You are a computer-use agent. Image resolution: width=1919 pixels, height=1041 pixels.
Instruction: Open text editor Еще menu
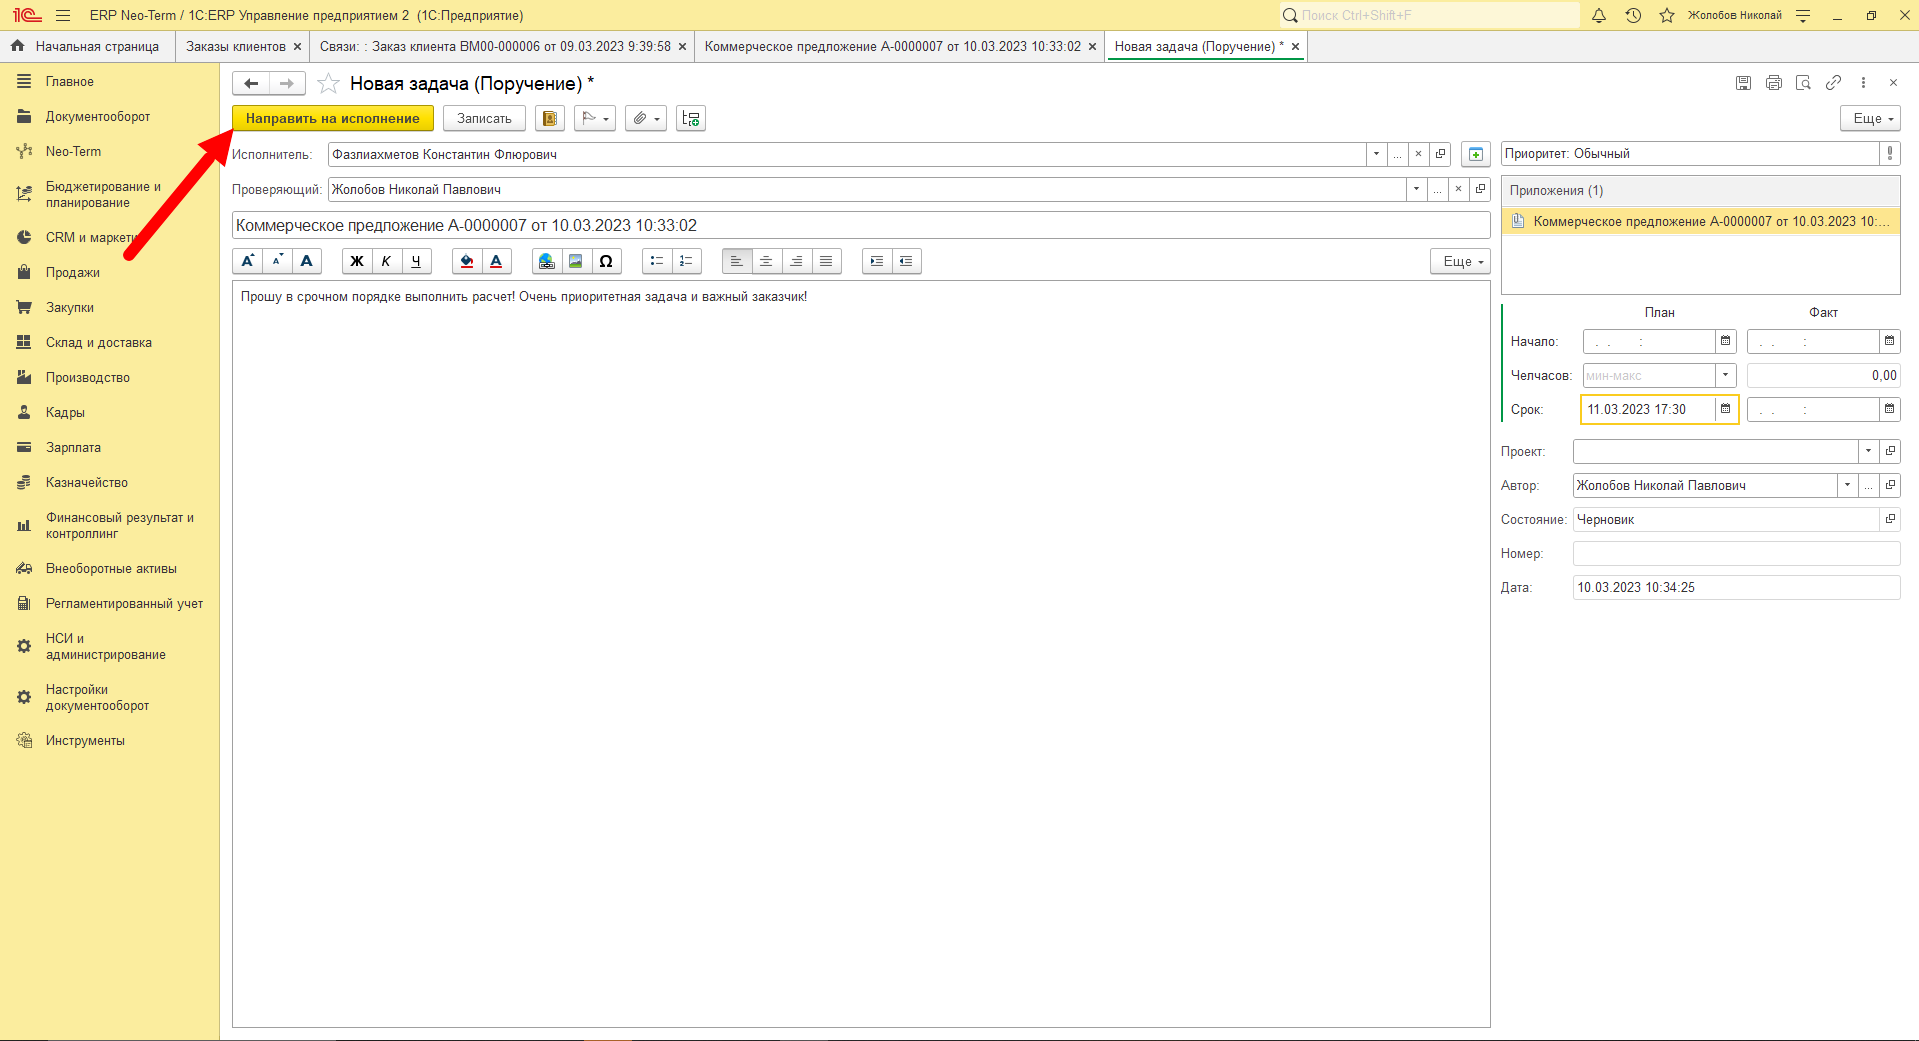pos(1460,261)
